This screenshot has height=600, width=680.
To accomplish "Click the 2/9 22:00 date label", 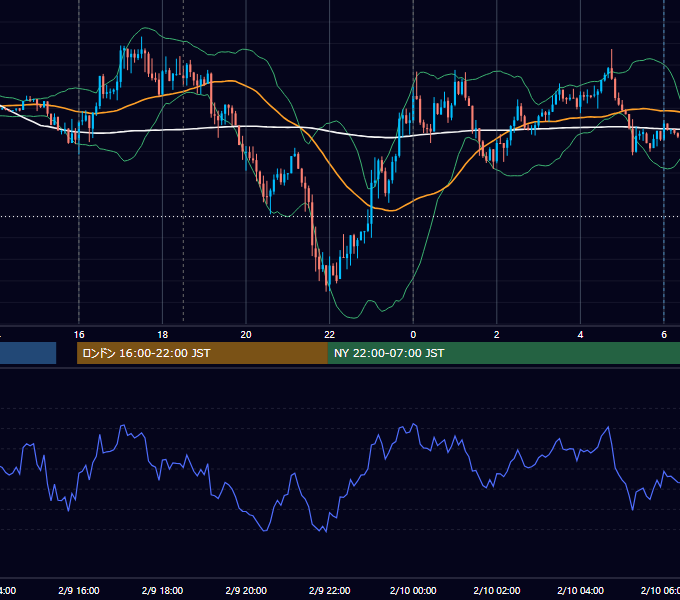I will click(330, 590).
